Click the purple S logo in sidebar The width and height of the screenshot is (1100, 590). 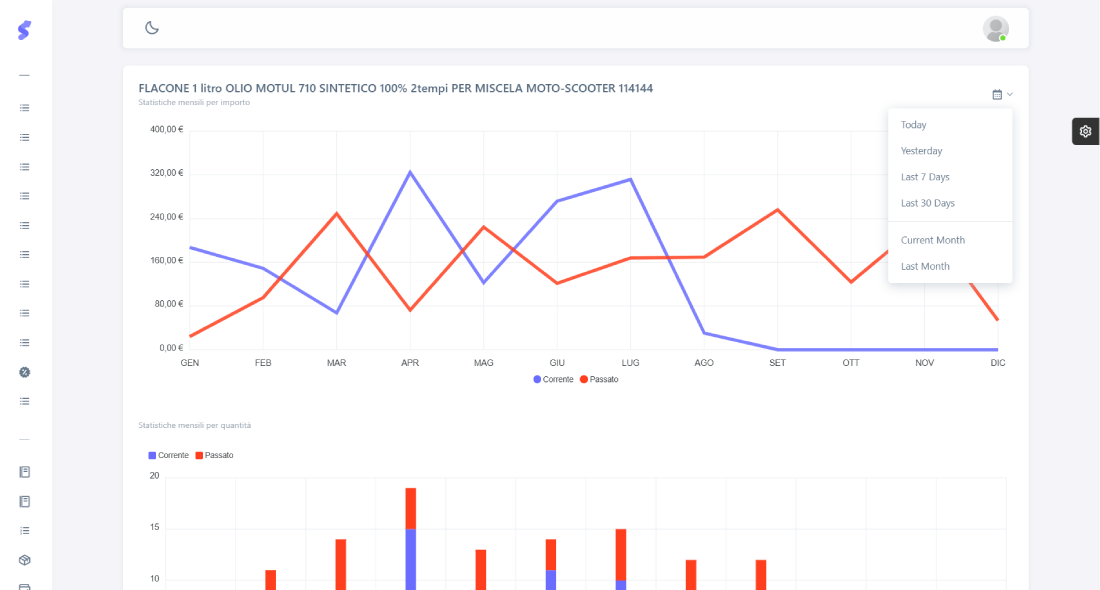24,30
